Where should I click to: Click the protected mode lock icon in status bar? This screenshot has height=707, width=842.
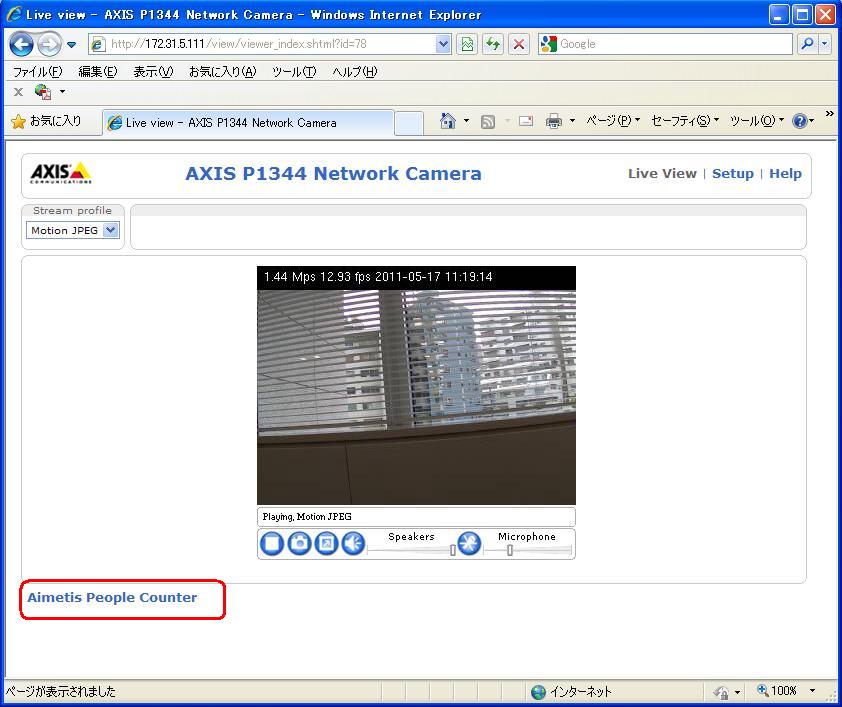722,692
